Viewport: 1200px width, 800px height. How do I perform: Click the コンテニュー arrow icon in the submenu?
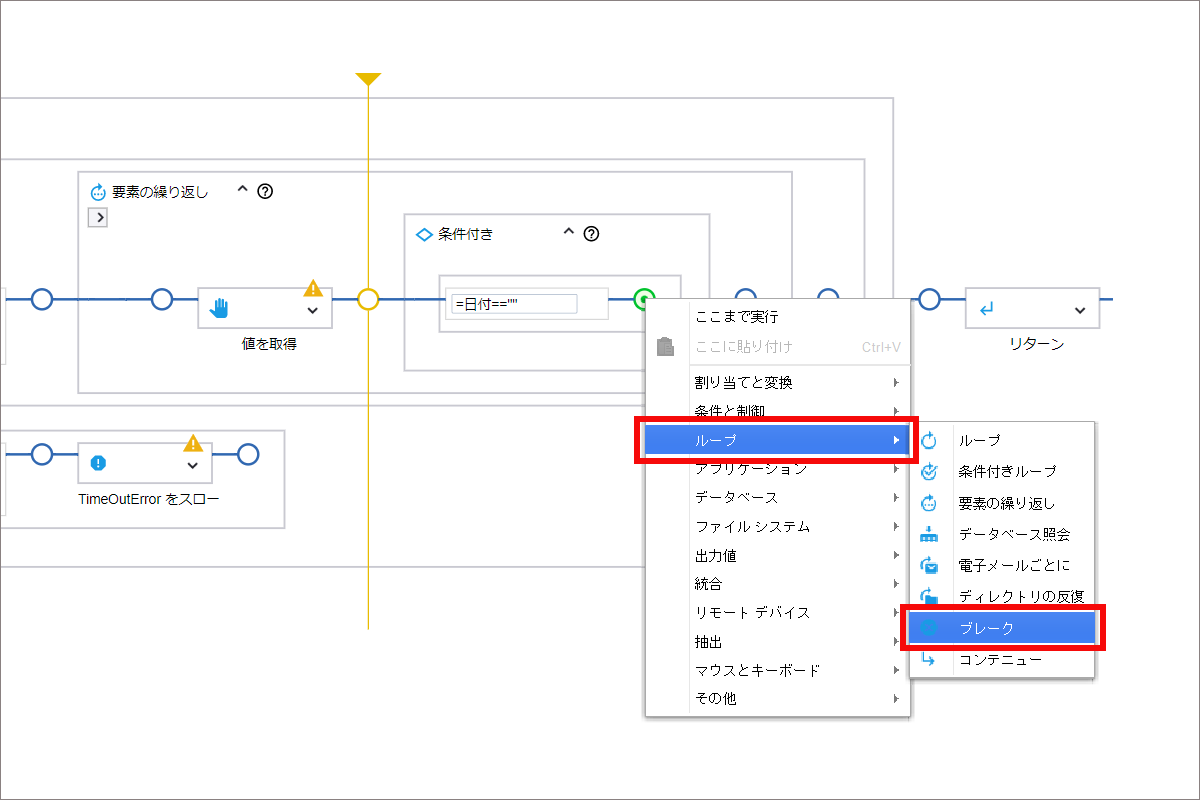pos(929,659)
